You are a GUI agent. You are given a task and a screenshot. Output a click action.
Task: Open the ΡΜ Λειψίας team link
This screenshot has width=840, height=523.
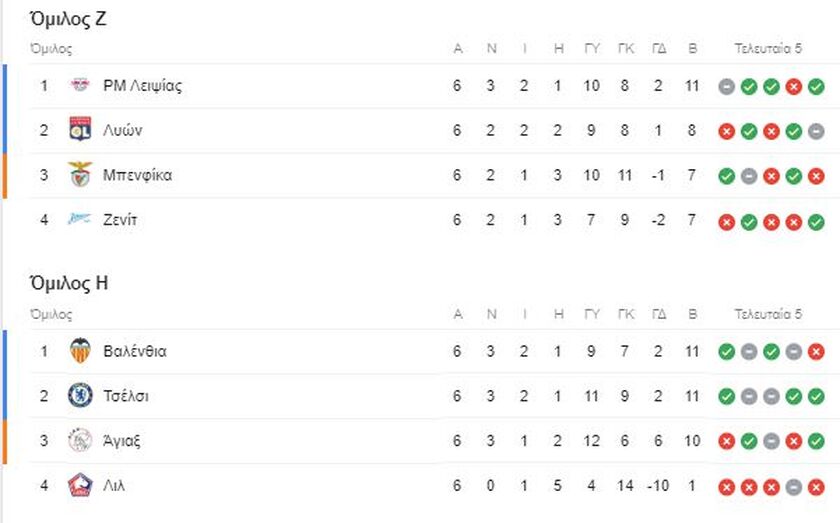142,85
